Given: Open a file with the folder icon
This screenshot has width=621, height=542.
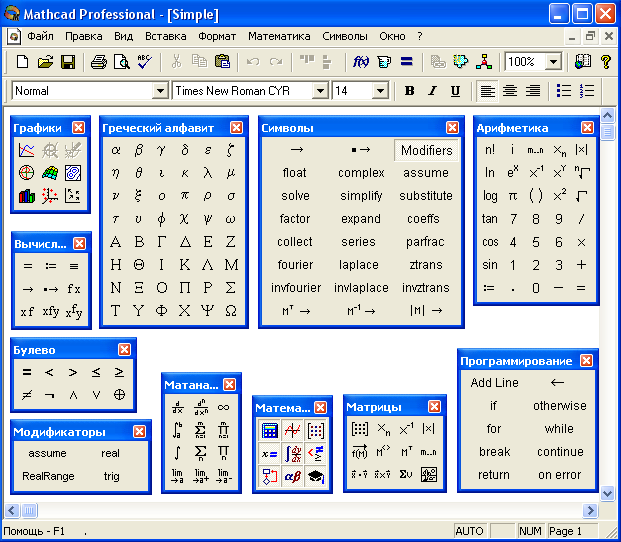Looking at the screenshot, I should pyautogui.click(x=45, y=62).
